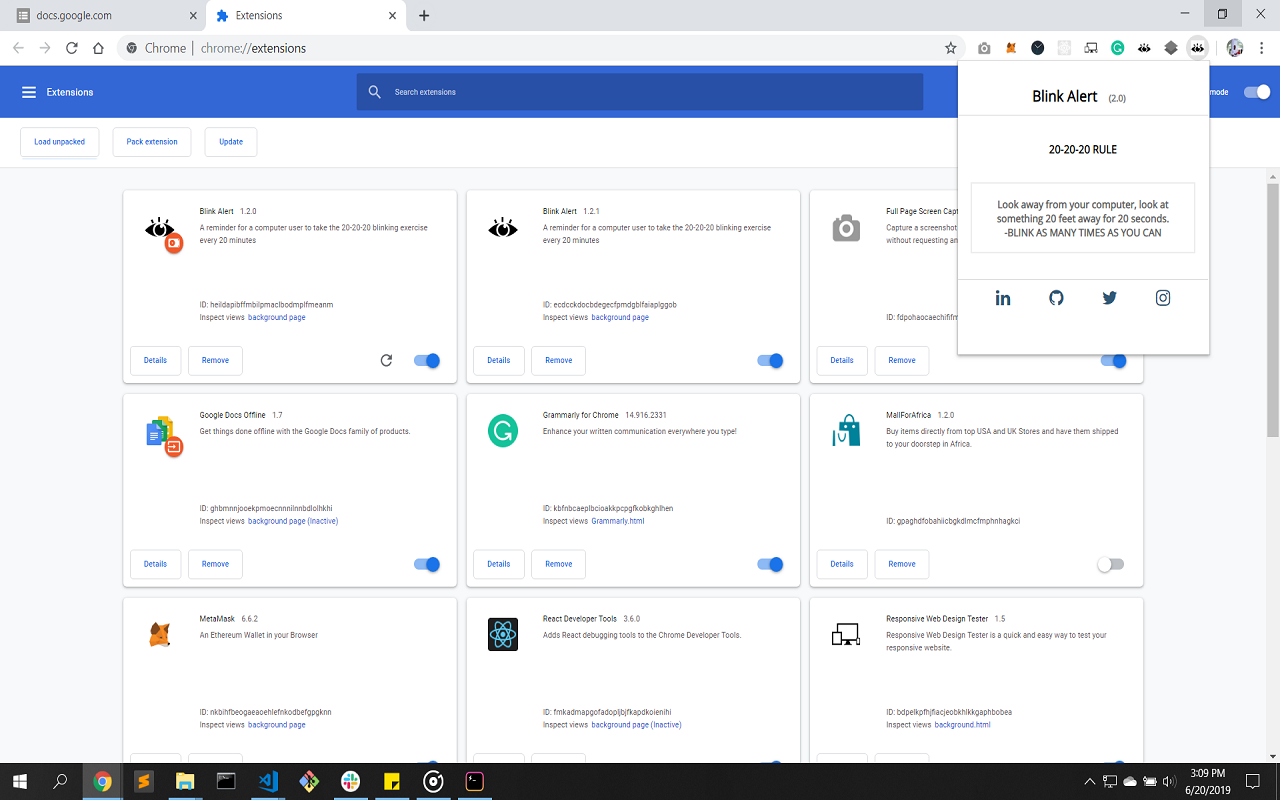Open the screen capture camera extension icon
1280x800 pixels.
pos(983,47)
